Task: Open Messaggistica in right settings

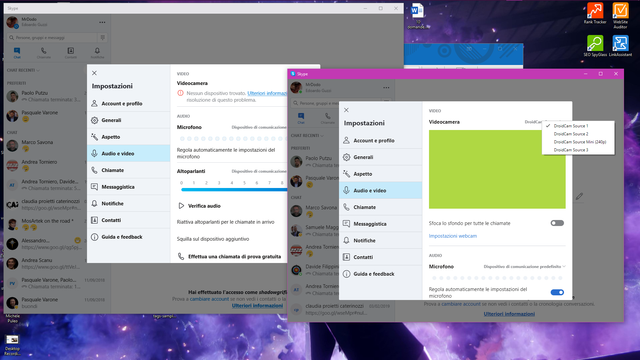Action: 380,224
